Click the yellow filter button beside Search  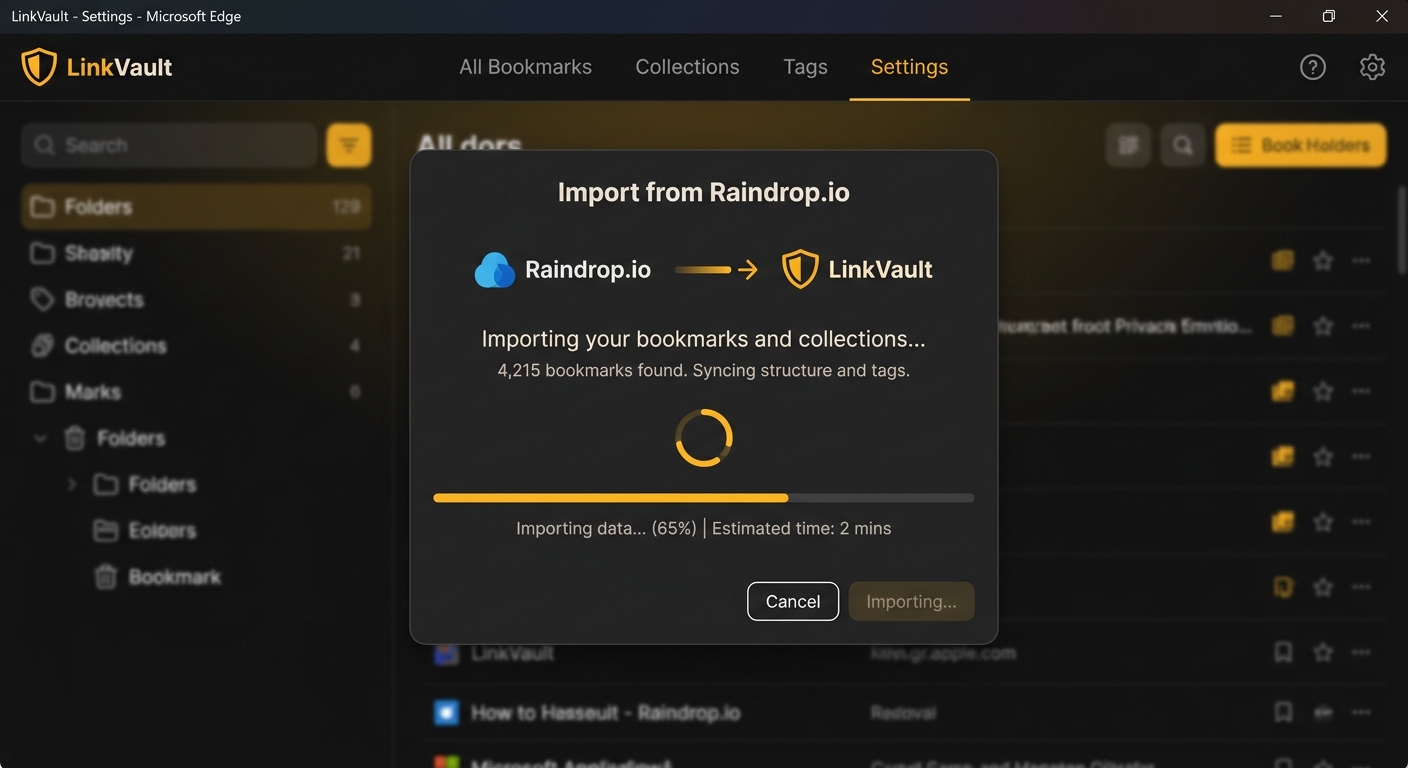[349, 145]
